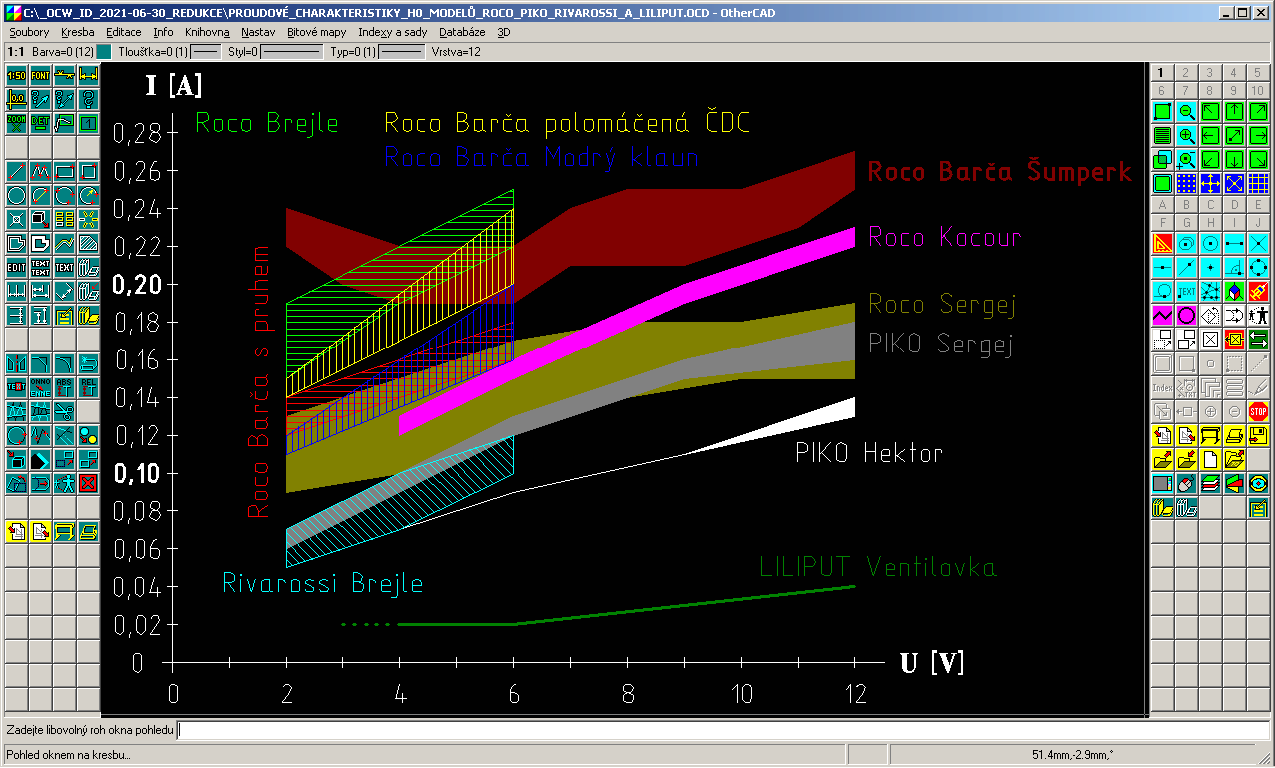Open the Kresba menu
Screen dimensions: 1275x768
click(x=78, y=32)
